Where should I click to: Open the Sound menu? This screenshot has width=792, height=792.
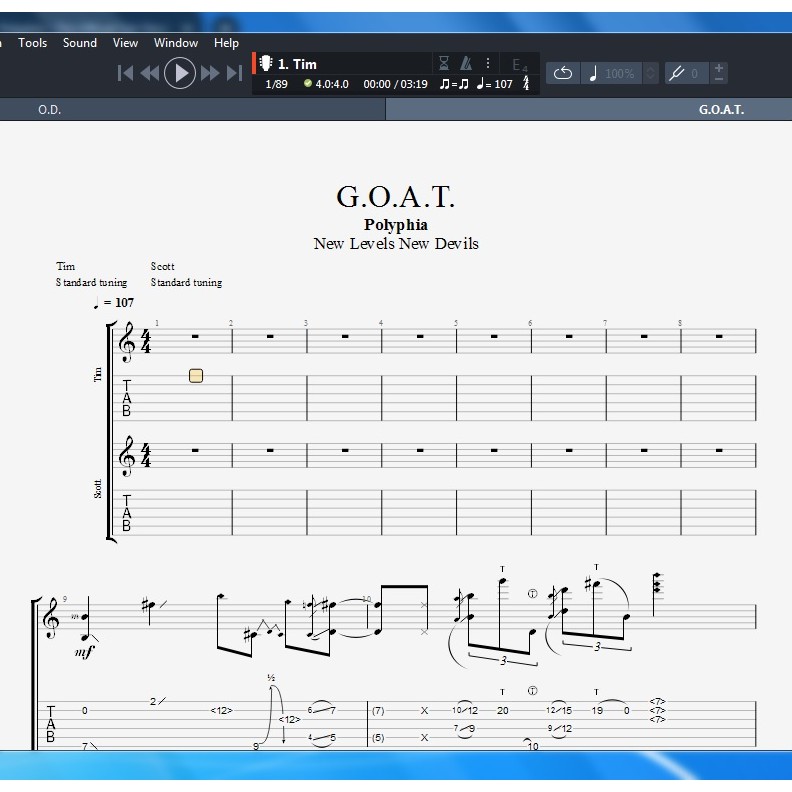80,43
